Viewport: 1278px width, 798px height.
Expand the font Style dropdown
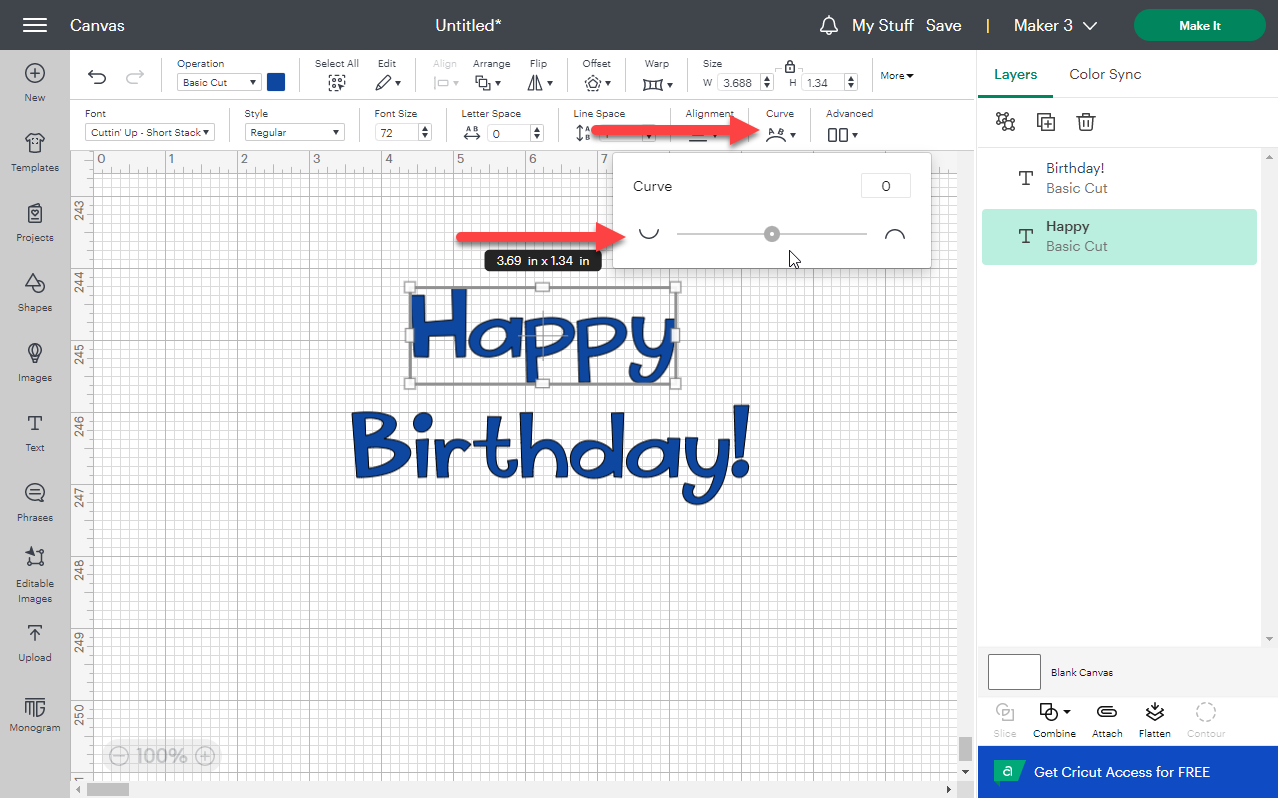[x=294, y=131]
